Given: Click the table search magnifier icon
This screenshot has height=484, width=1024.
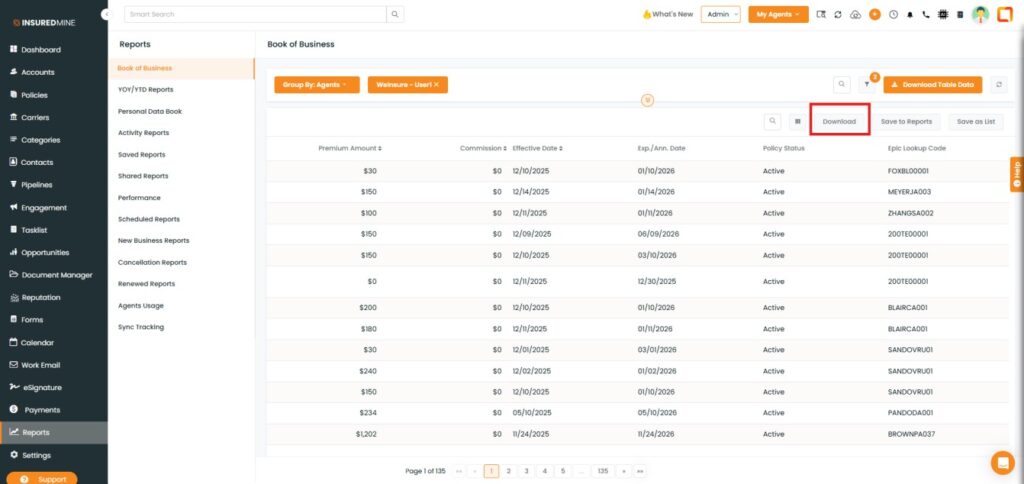Looking at the screenshot, I should point(772,121).
